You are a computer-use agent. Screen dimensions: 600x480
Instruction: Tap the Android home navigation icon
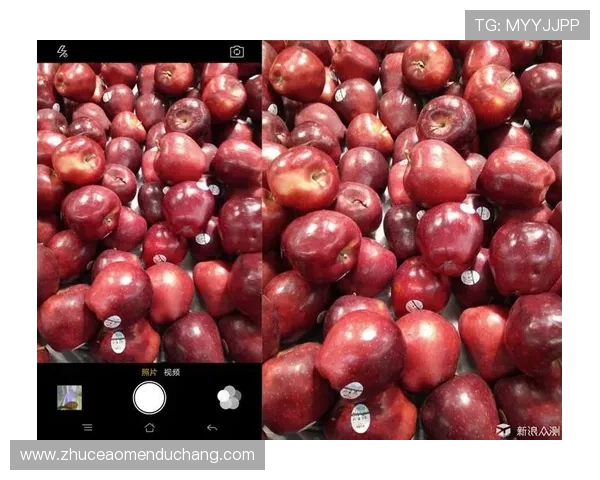tap(149, 428)
